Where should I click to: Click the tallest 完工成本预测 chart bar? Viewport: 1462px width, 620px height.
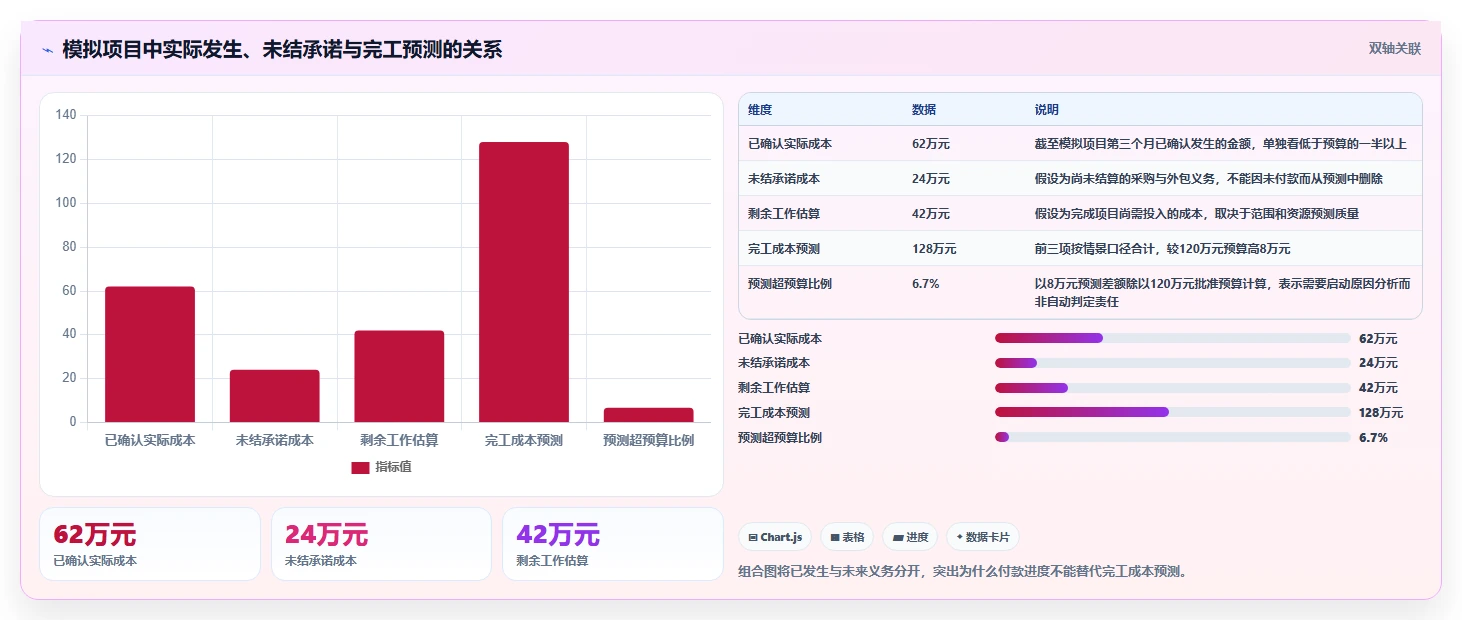524,282
